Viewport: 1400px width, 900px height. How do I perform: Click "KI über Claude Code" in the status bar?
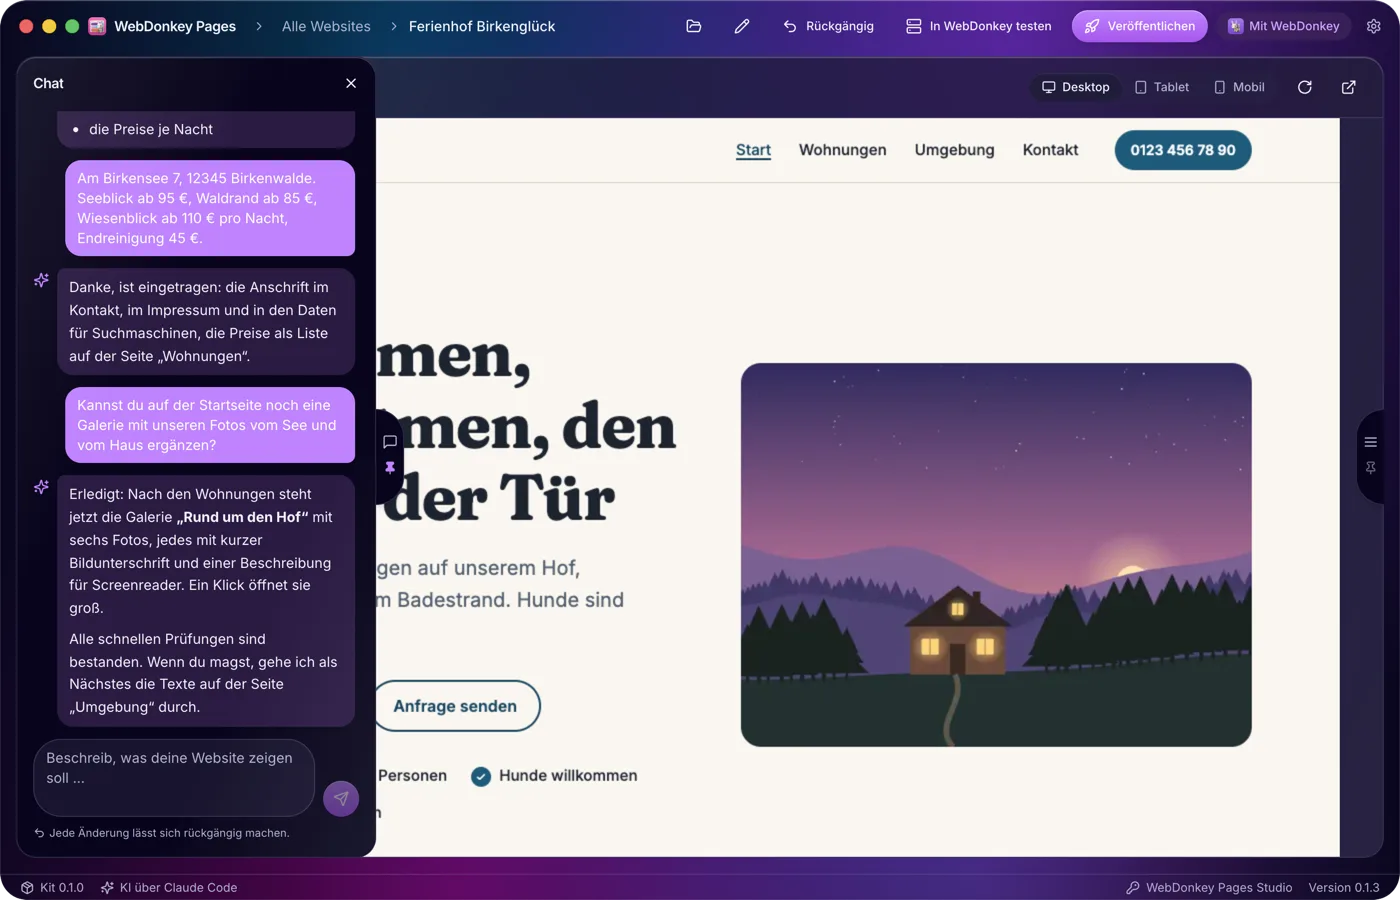(169, 887)
